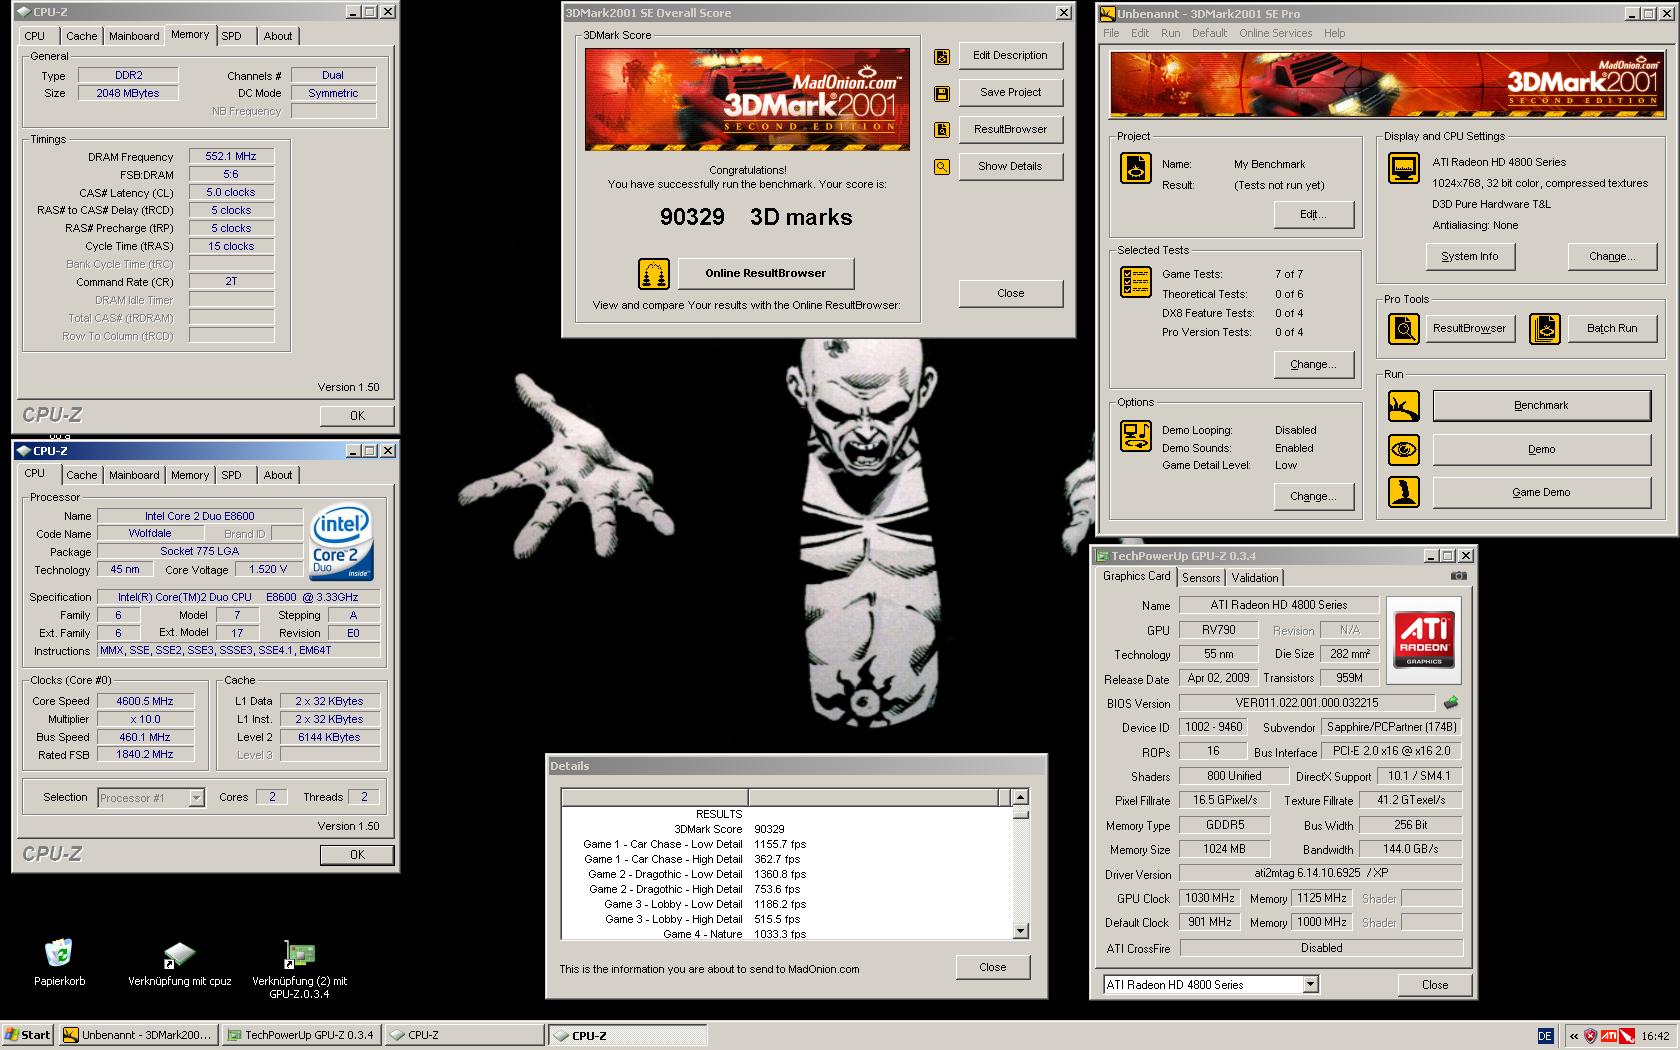Click the Game Demo button
This screenshot has width=1680, height=1050.
1541,493
